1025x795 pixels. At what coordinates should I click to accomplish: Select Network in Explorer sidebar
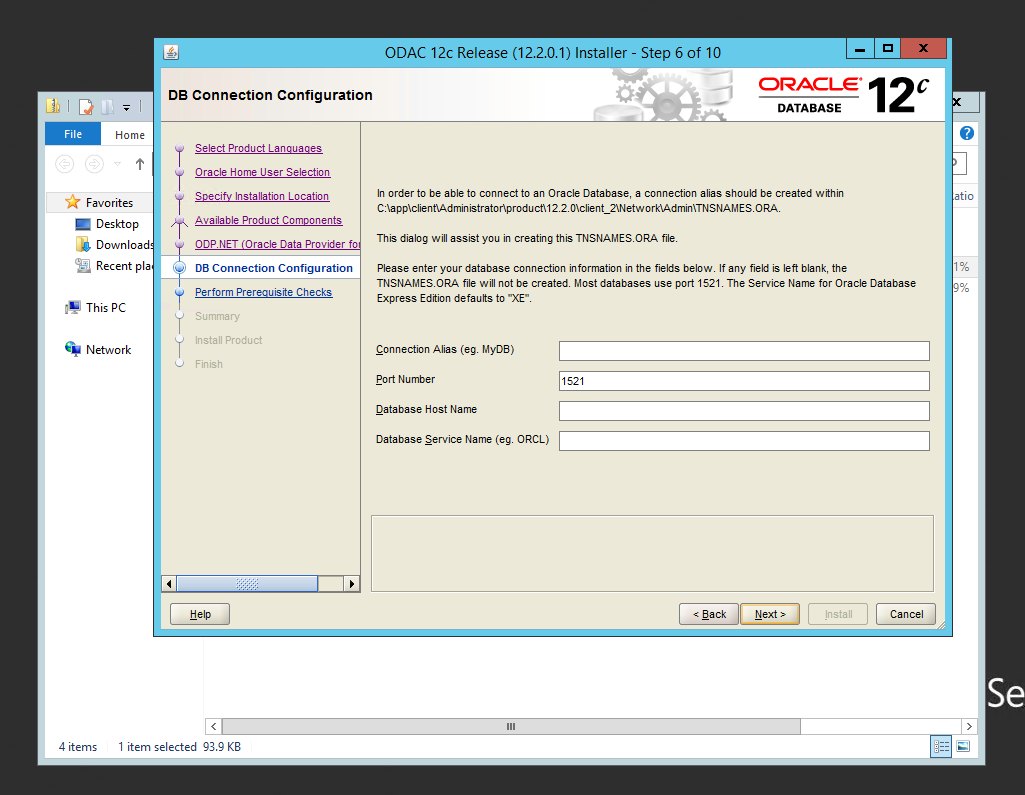109,350
